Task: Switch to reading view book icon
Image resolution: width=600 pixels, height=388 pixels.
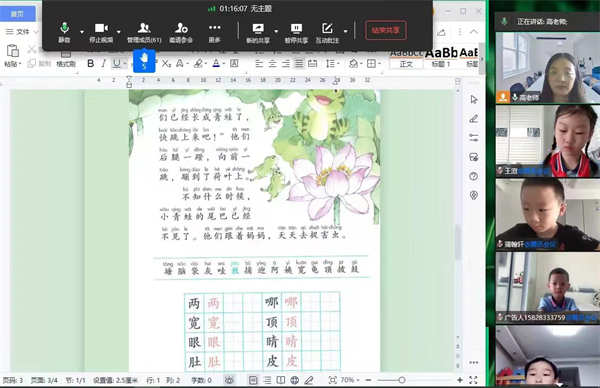Action: coord(280,380)
